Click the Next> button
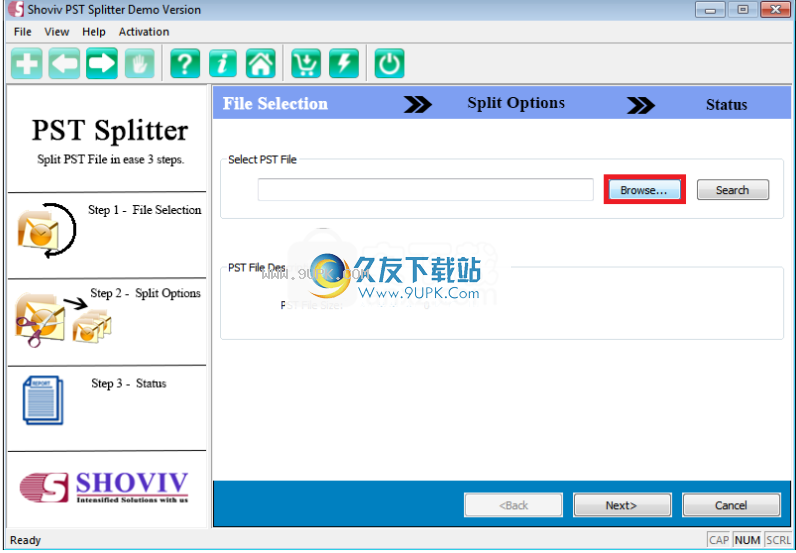 622,505
